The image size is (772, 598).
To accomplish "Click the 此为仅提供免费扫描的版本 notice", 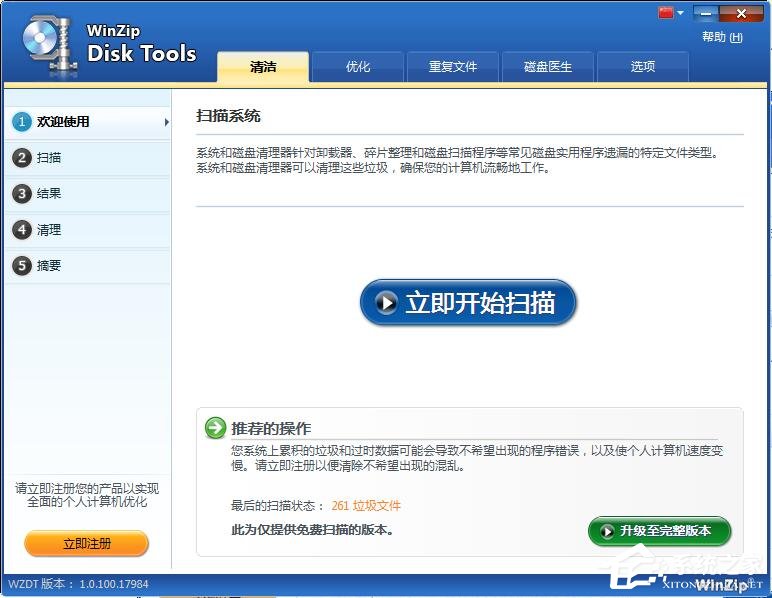I will tap(312, 530).
